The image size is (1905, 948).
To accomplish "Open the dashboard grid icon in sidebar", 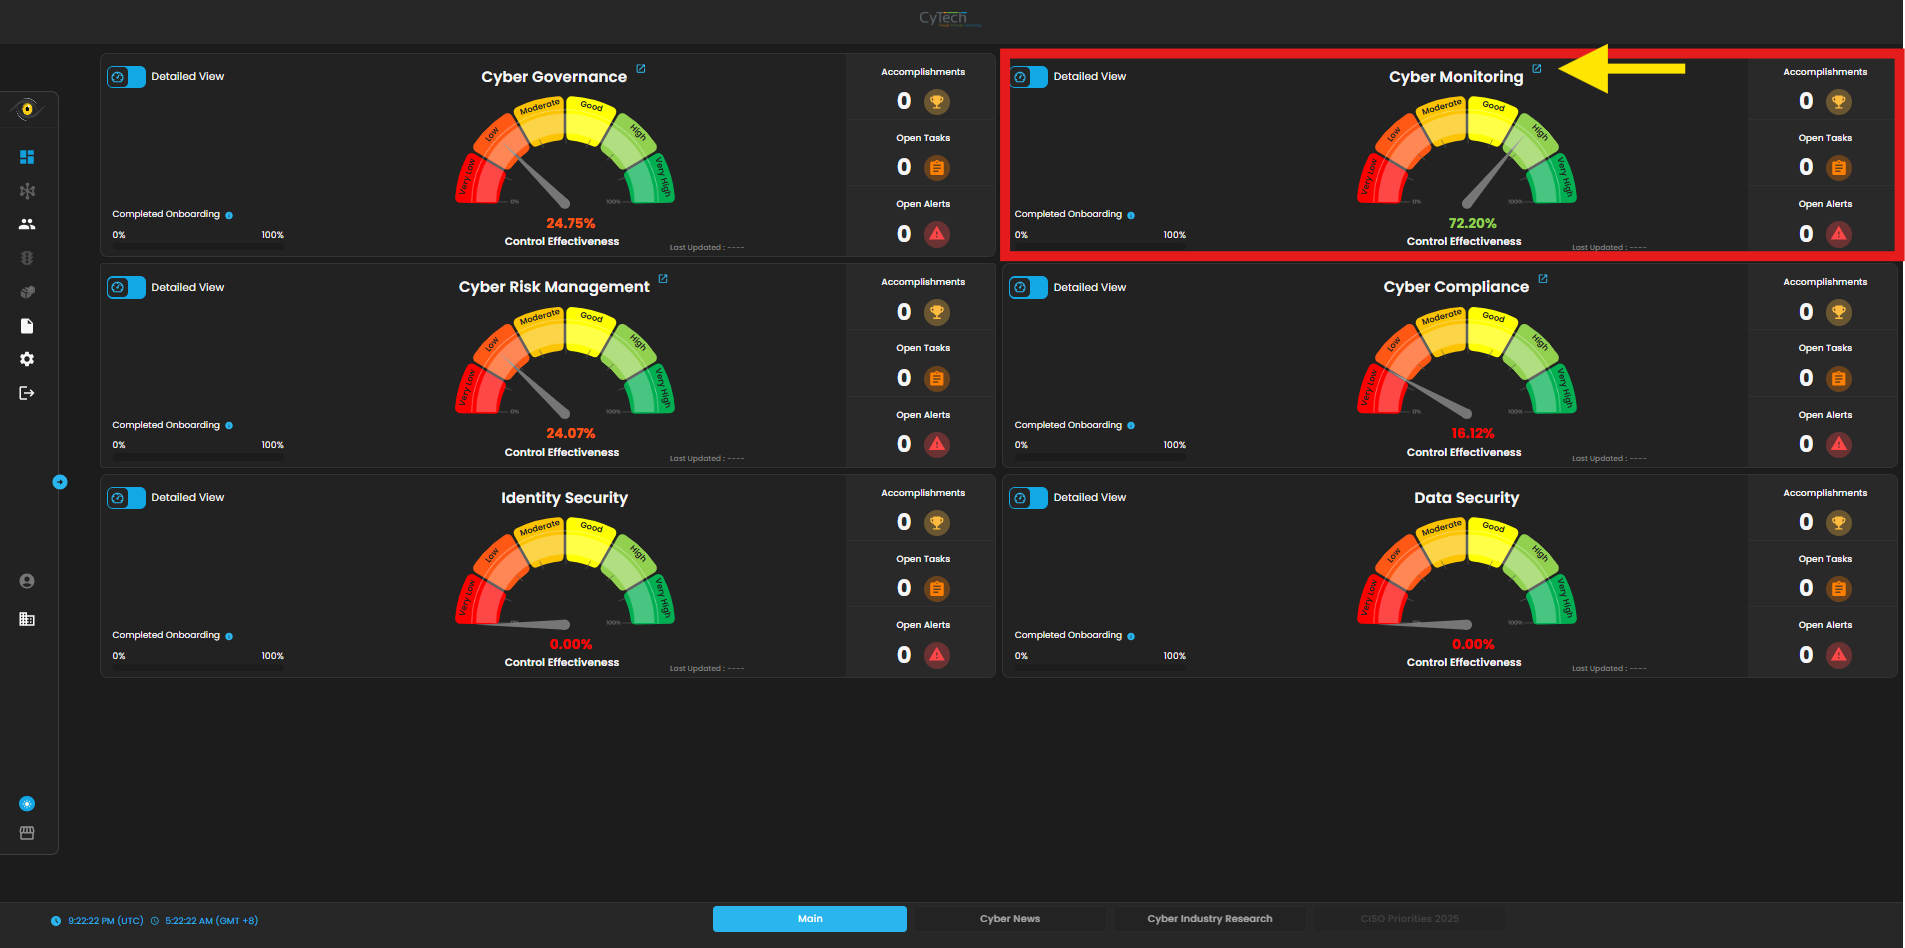I will pos(27,157).
